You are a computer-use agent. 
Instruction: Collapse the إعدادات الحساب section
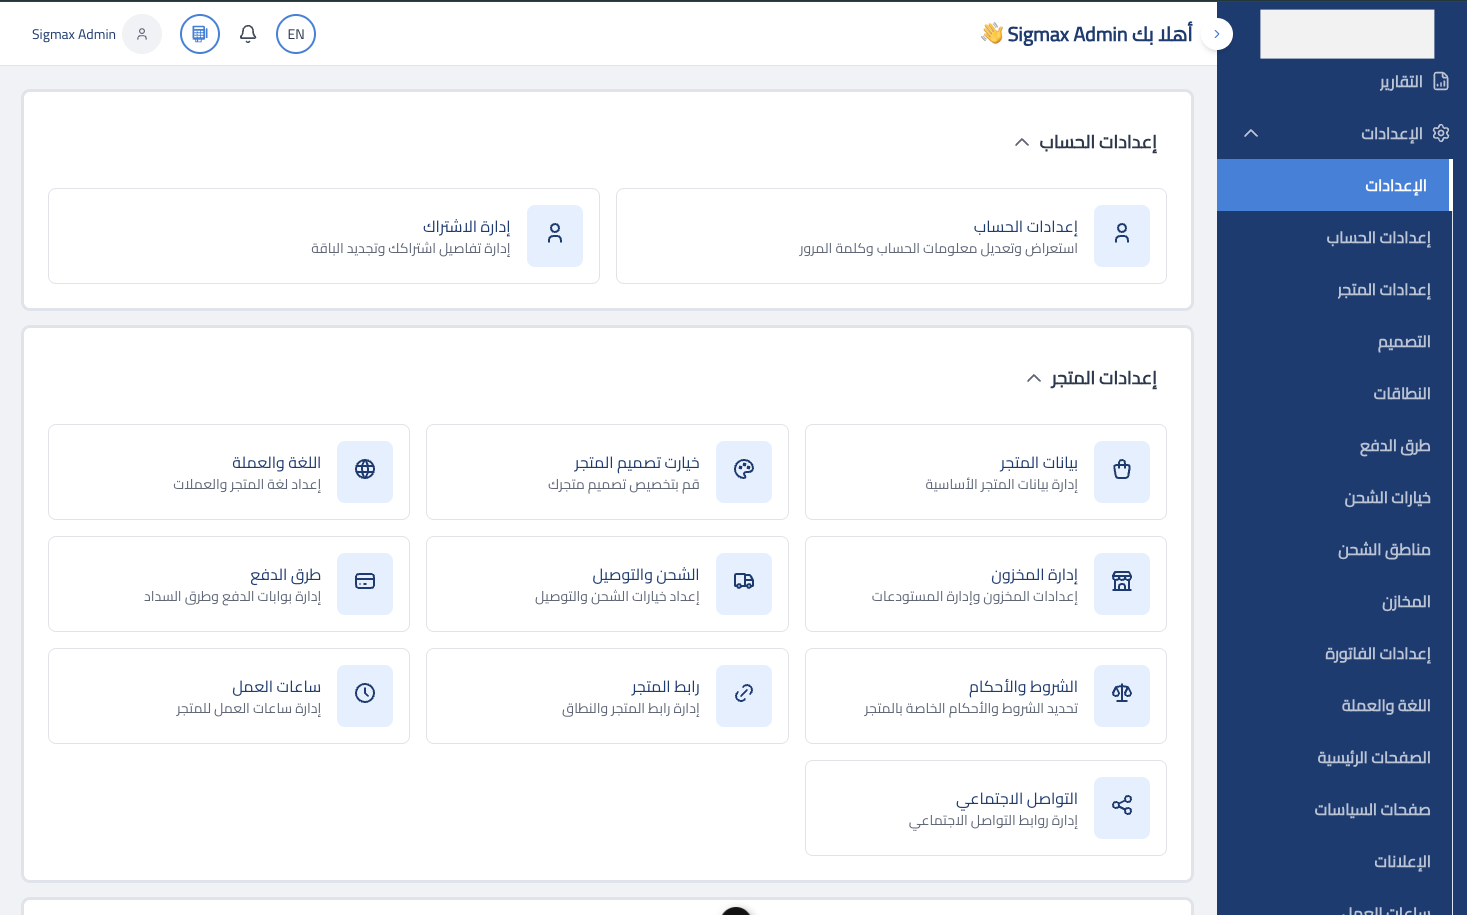[1021, 142]
